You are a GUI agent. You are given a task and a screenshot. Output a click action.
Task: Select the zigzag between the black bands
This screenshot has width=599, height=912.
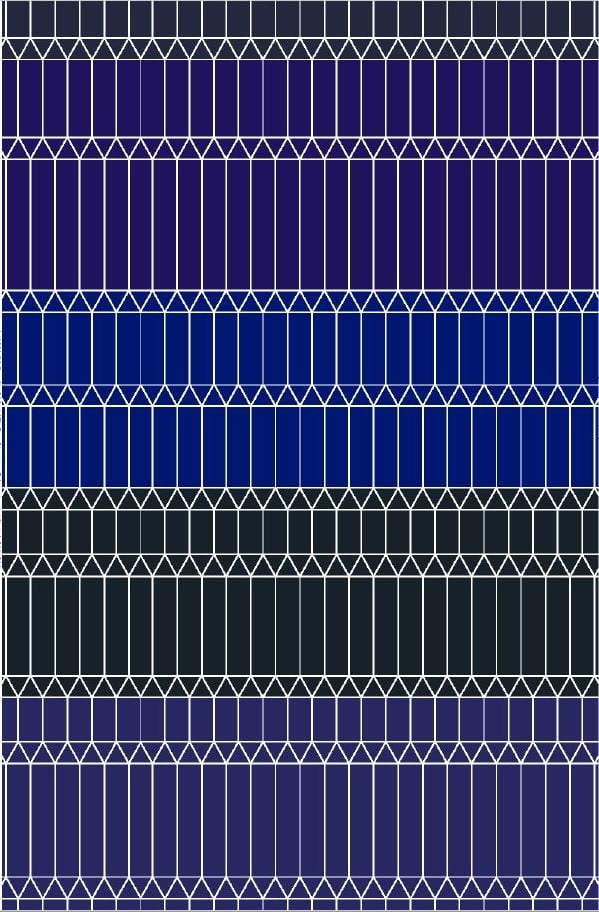pyautogui.click(x=300, y=565)
